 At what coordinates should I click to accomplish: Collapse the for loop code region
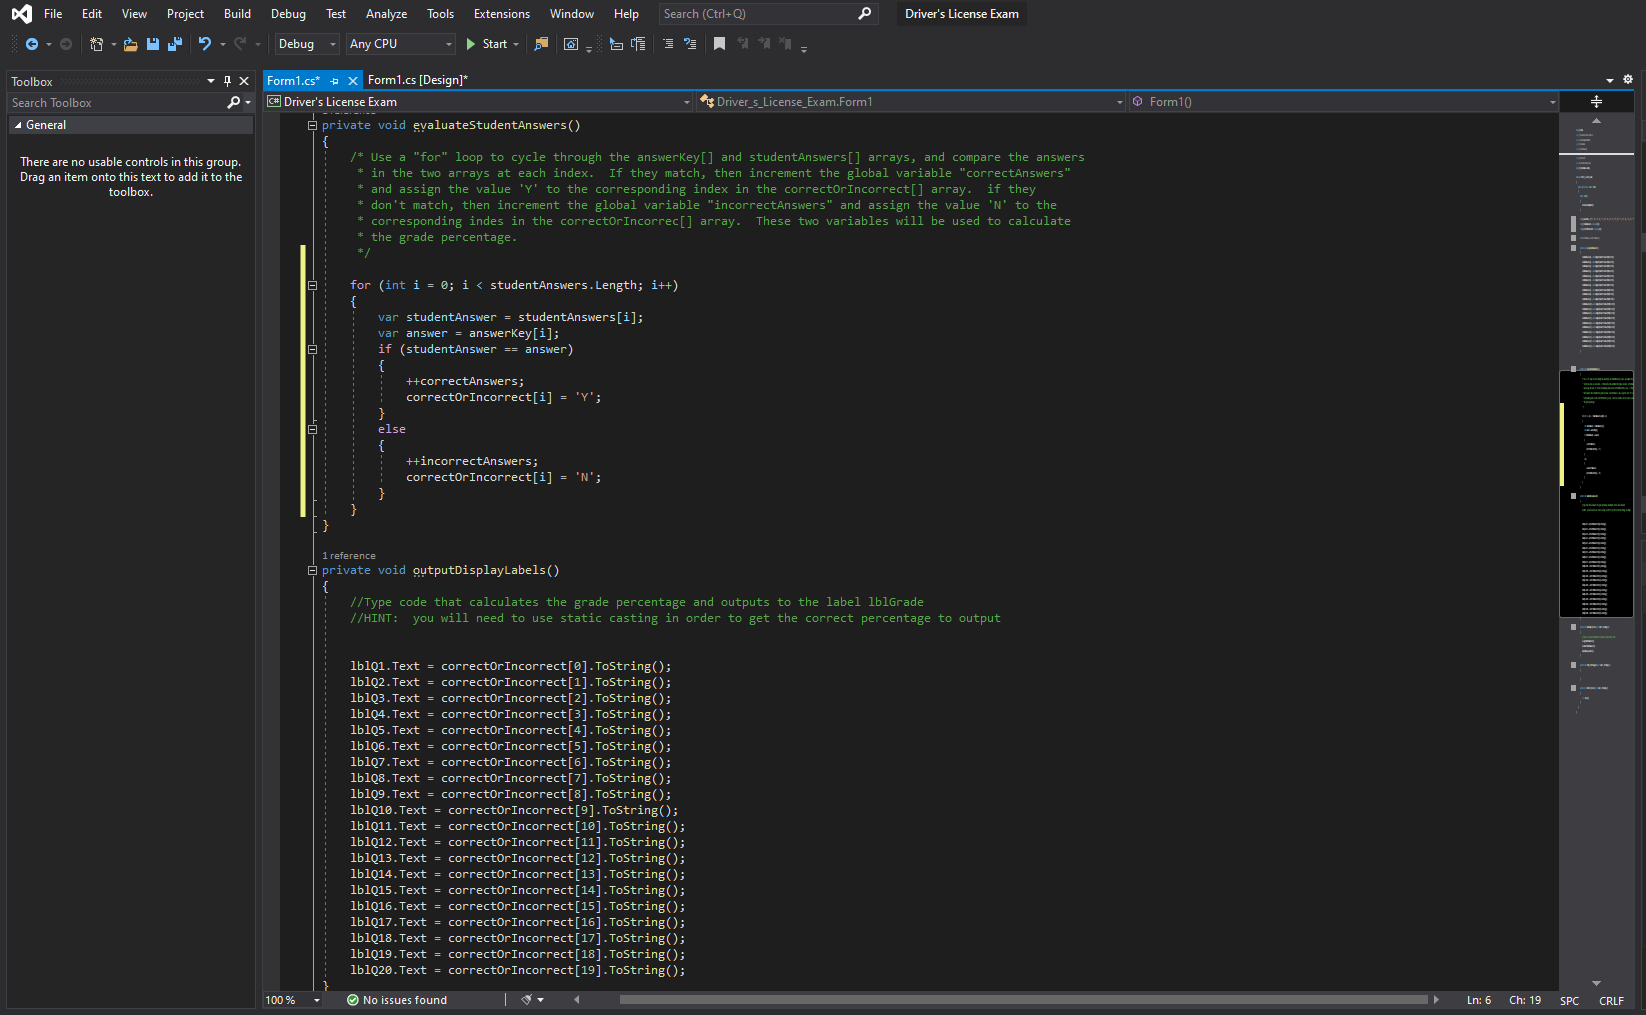(x=312, y=285)
